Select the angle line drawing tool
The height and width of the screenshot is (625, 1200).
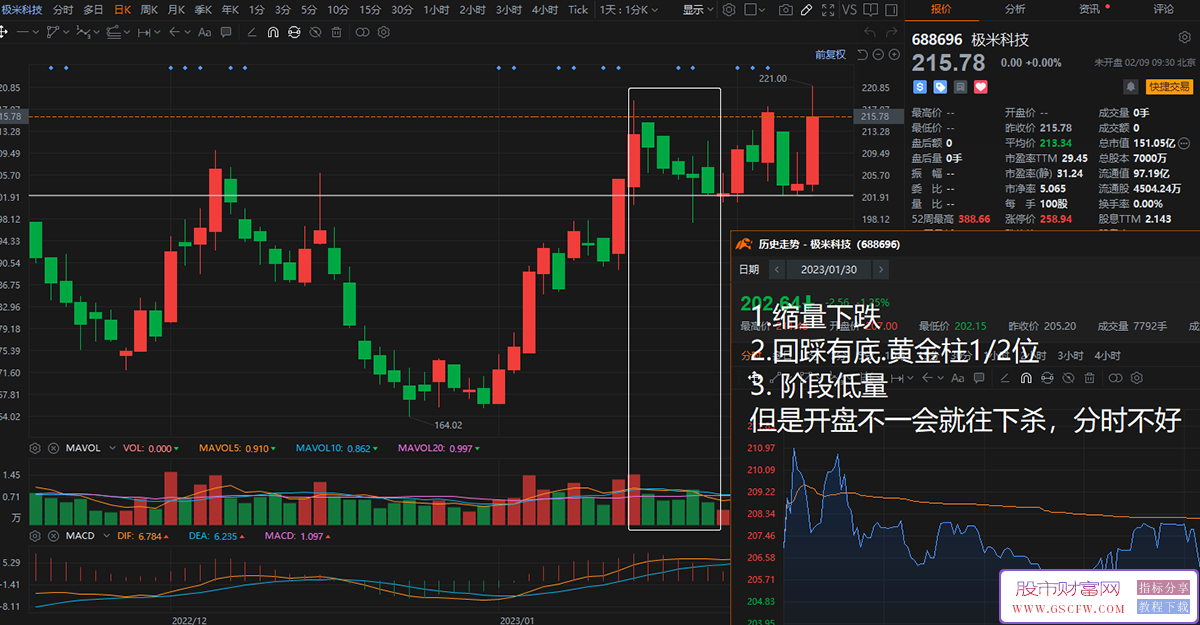pos(252,32)
